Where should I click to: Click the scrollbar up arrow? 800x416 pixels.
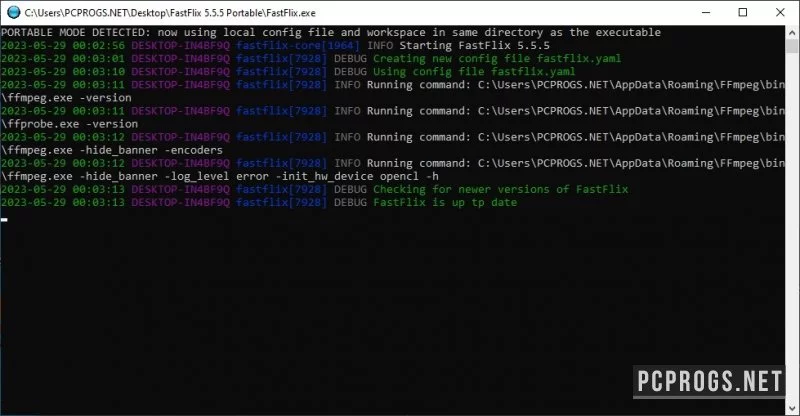792,32
